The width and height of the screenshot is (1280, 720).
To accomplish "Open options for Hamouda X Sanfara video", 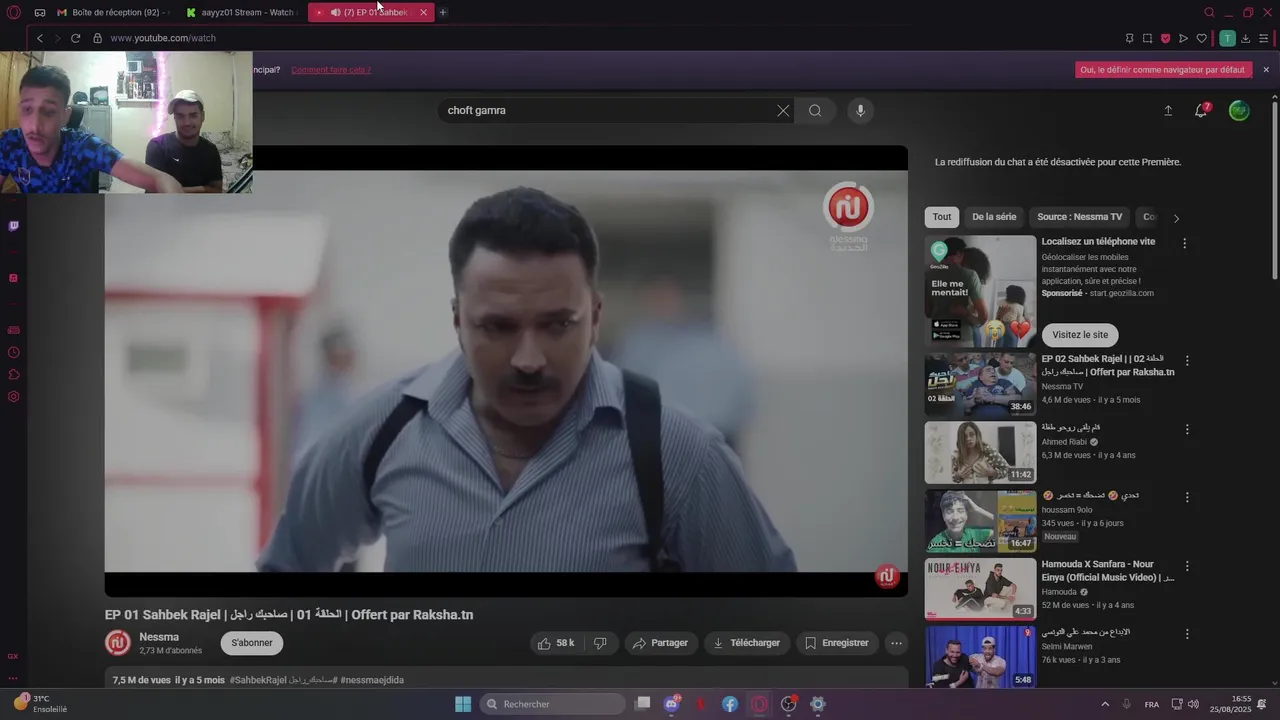I will 1187,566.
